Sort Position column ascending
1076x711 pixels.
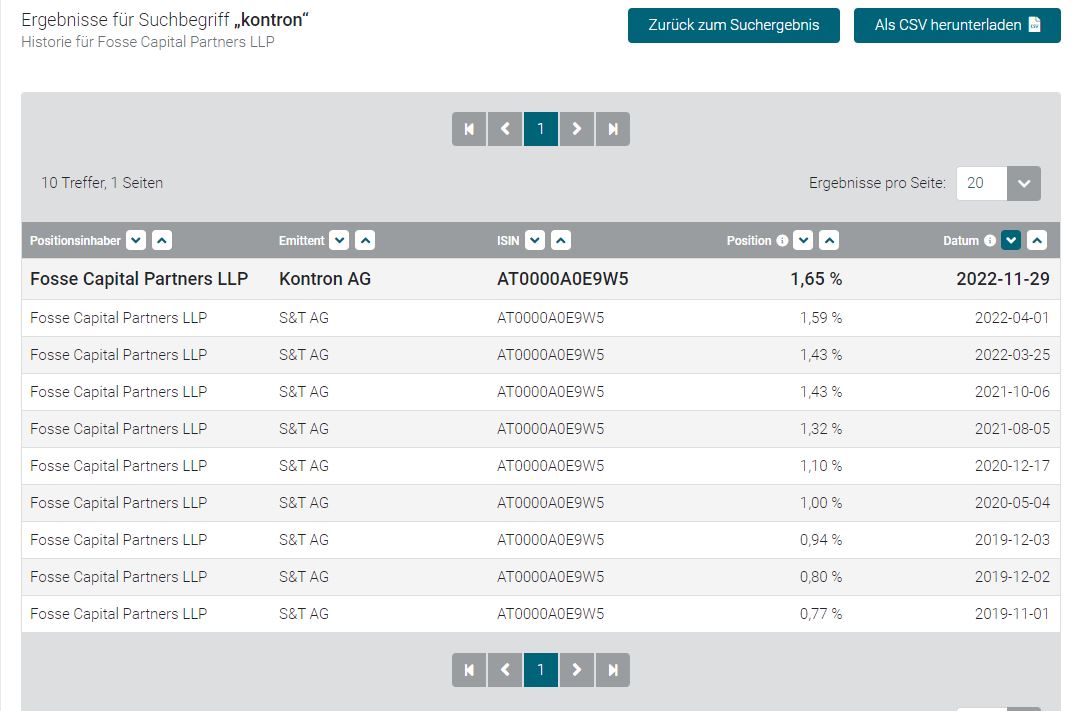pos(829,240)
